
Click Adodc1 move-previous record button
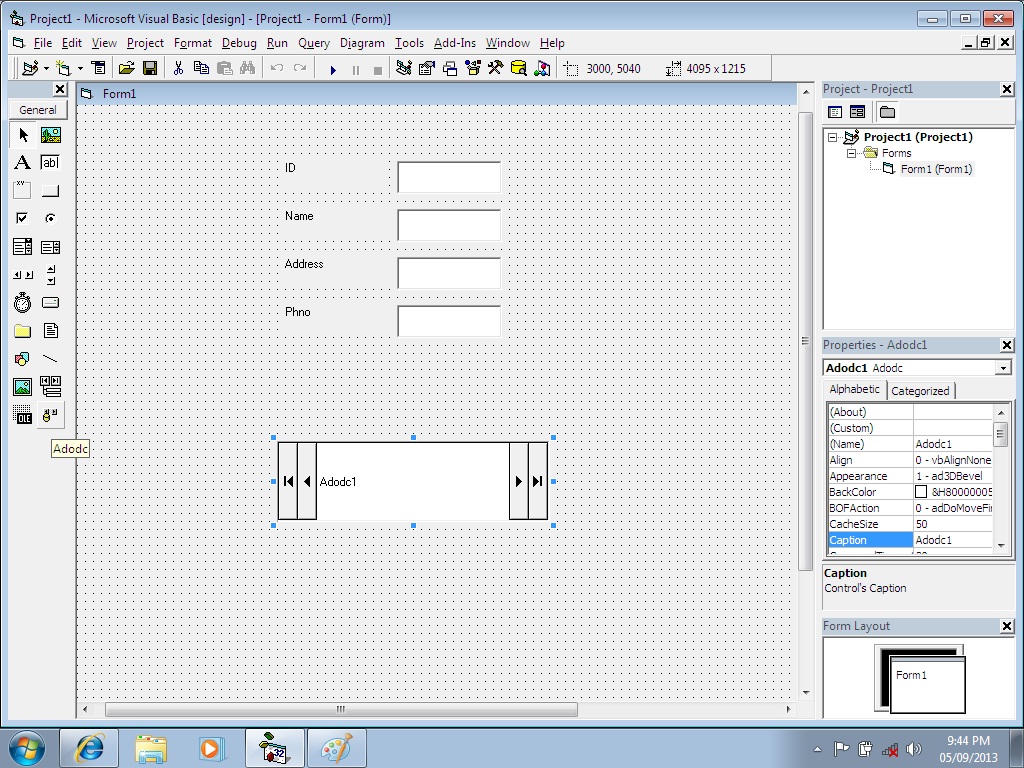click(x=307, y=481)
